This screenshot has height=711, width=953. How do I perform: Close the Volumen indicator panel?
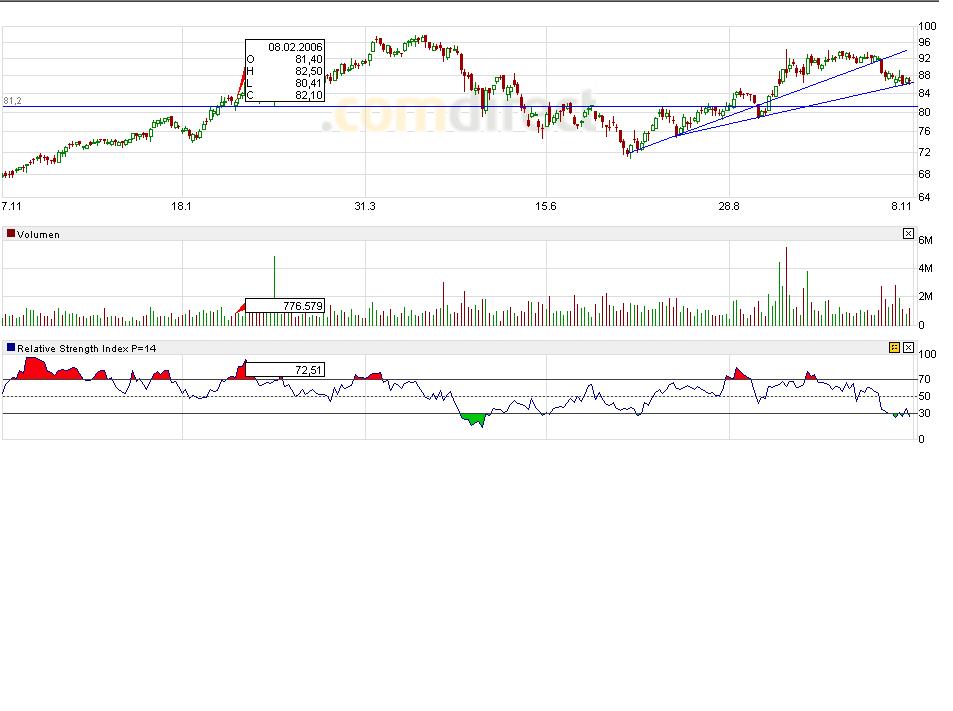pos(908,234)
